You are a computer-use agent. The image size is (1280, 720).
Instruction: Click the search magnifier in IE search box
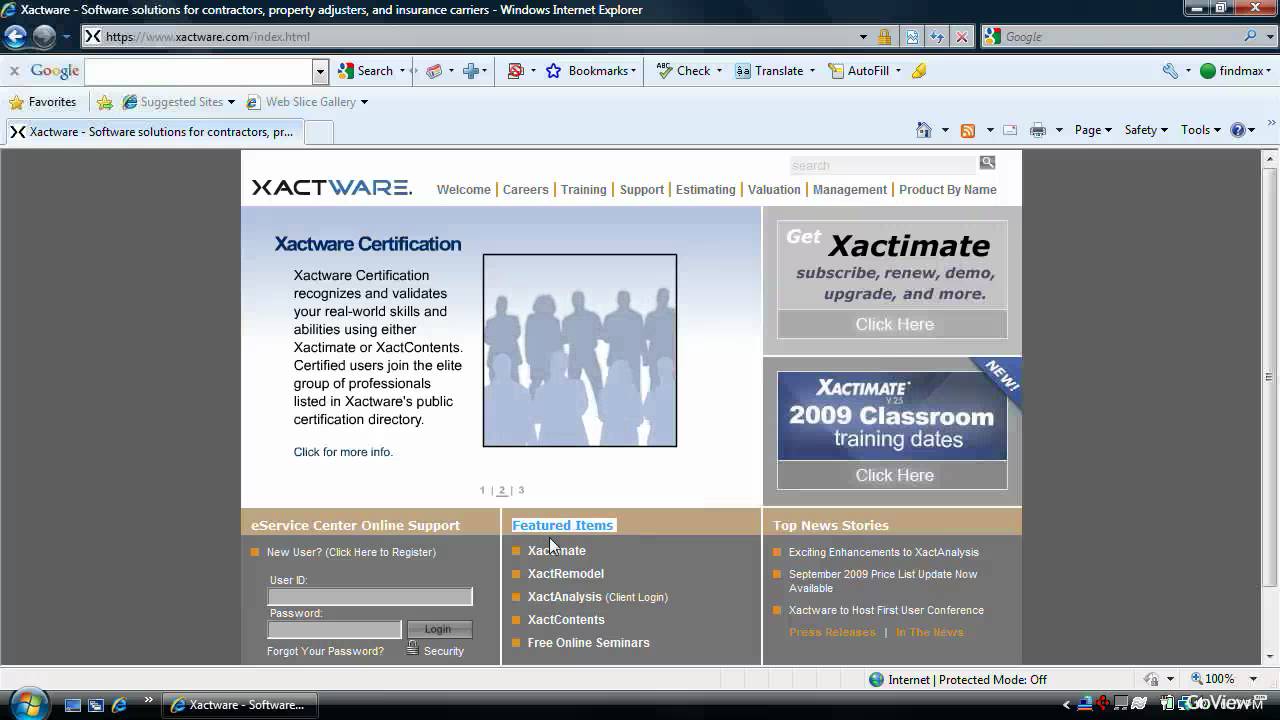[x=1251, y=36]
